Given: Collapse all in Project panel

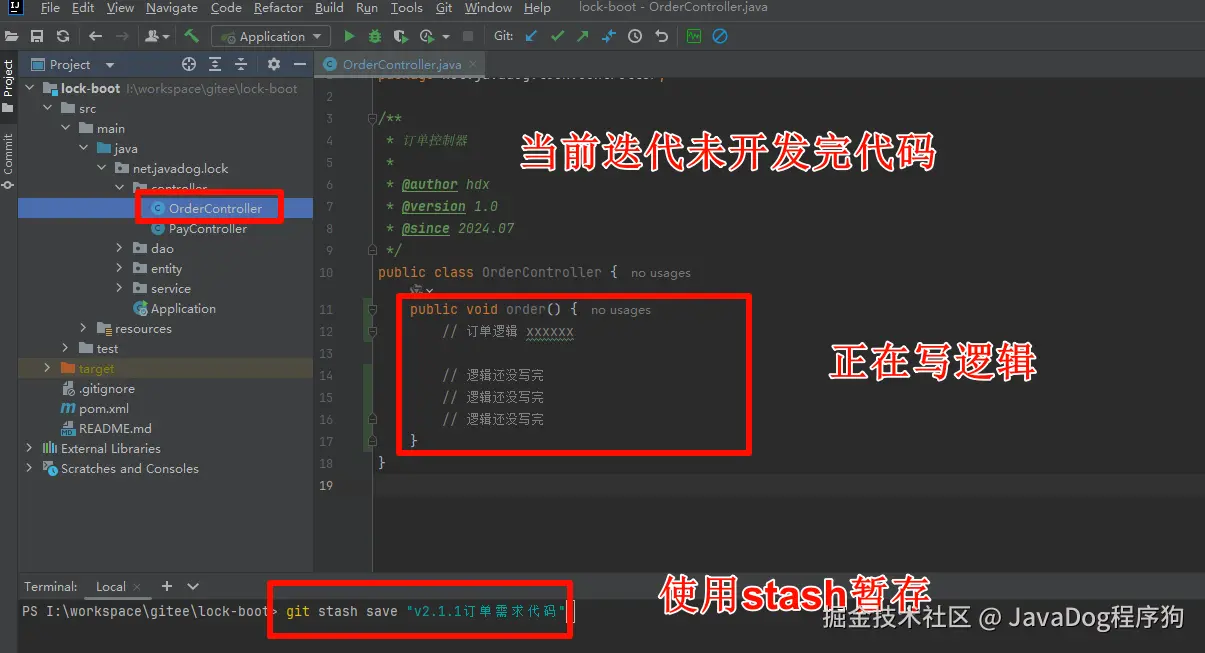Looking at the screenshot, I should [240, 64].
